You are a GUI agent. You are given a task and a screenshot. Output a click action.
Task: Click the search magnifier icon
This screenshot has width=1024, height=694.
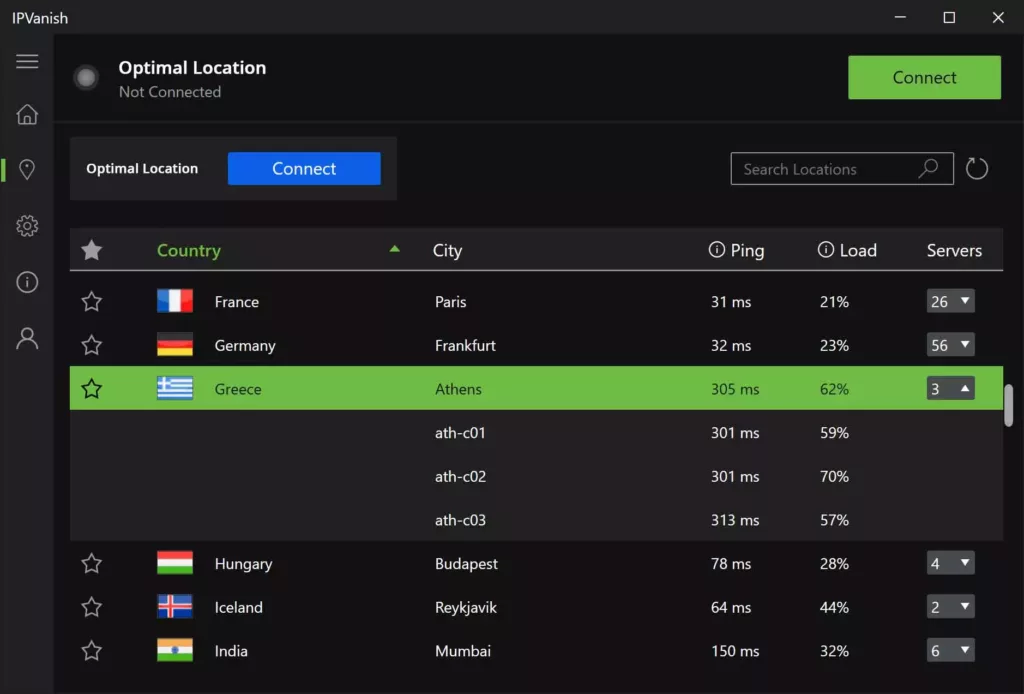(929, 168)
